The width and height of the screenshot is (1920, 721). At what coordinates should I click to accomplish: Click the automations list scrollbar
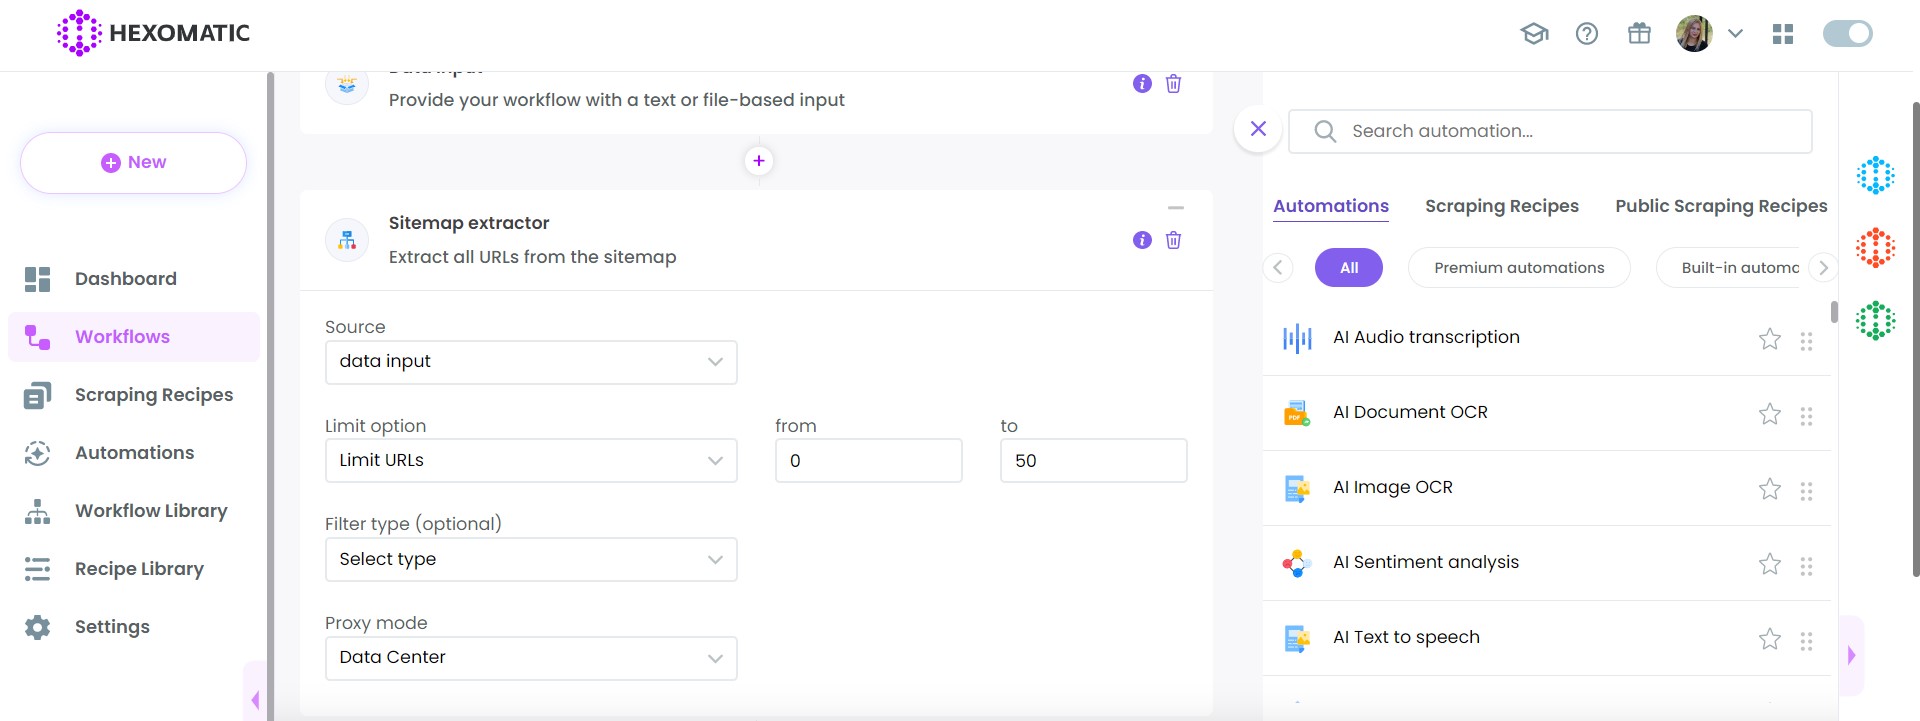click(1833, 312)
